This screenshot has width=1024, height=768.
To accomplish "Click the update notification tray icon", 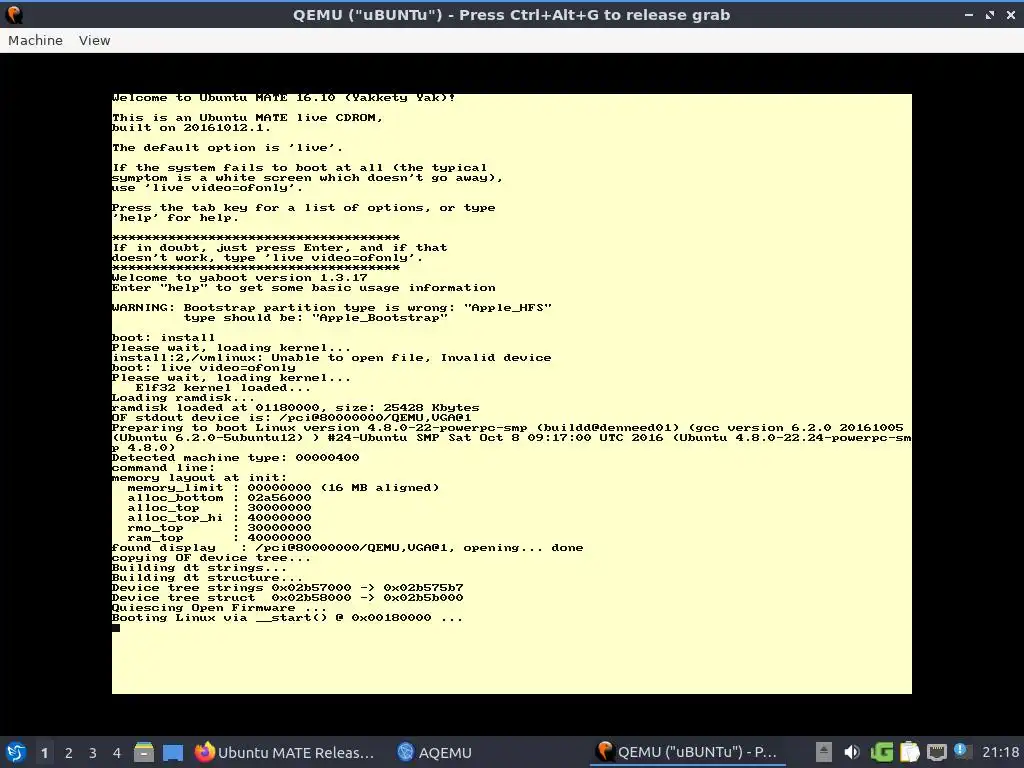I will (x=961, y=751).
